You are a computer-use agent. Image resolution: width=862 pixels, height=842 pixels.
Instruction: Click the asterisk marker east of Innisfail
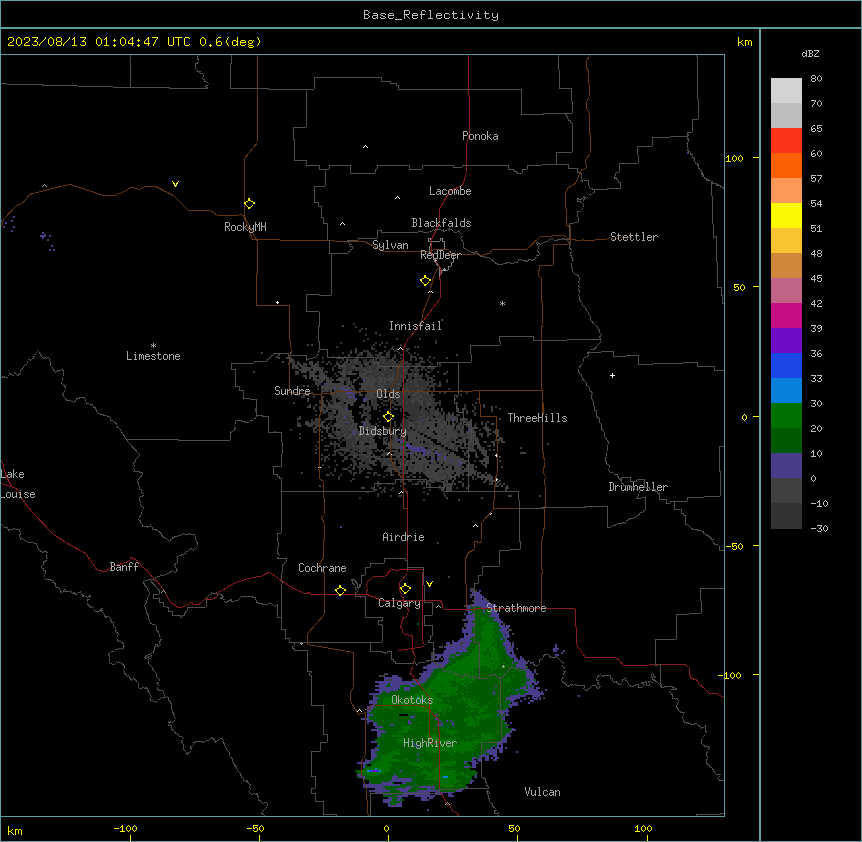click(x=502, y=303)
